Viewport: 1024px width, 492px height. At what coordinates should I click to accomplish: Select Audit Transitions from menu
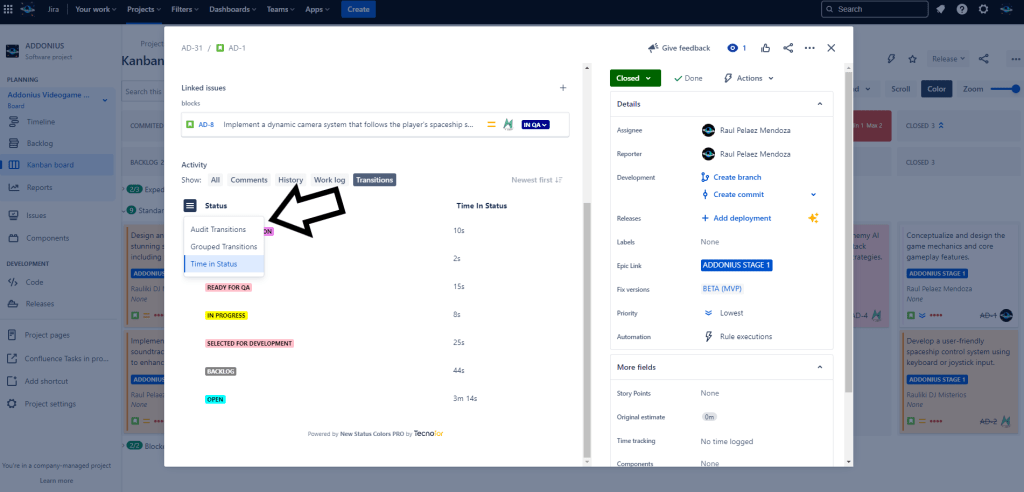coord(218,230)
